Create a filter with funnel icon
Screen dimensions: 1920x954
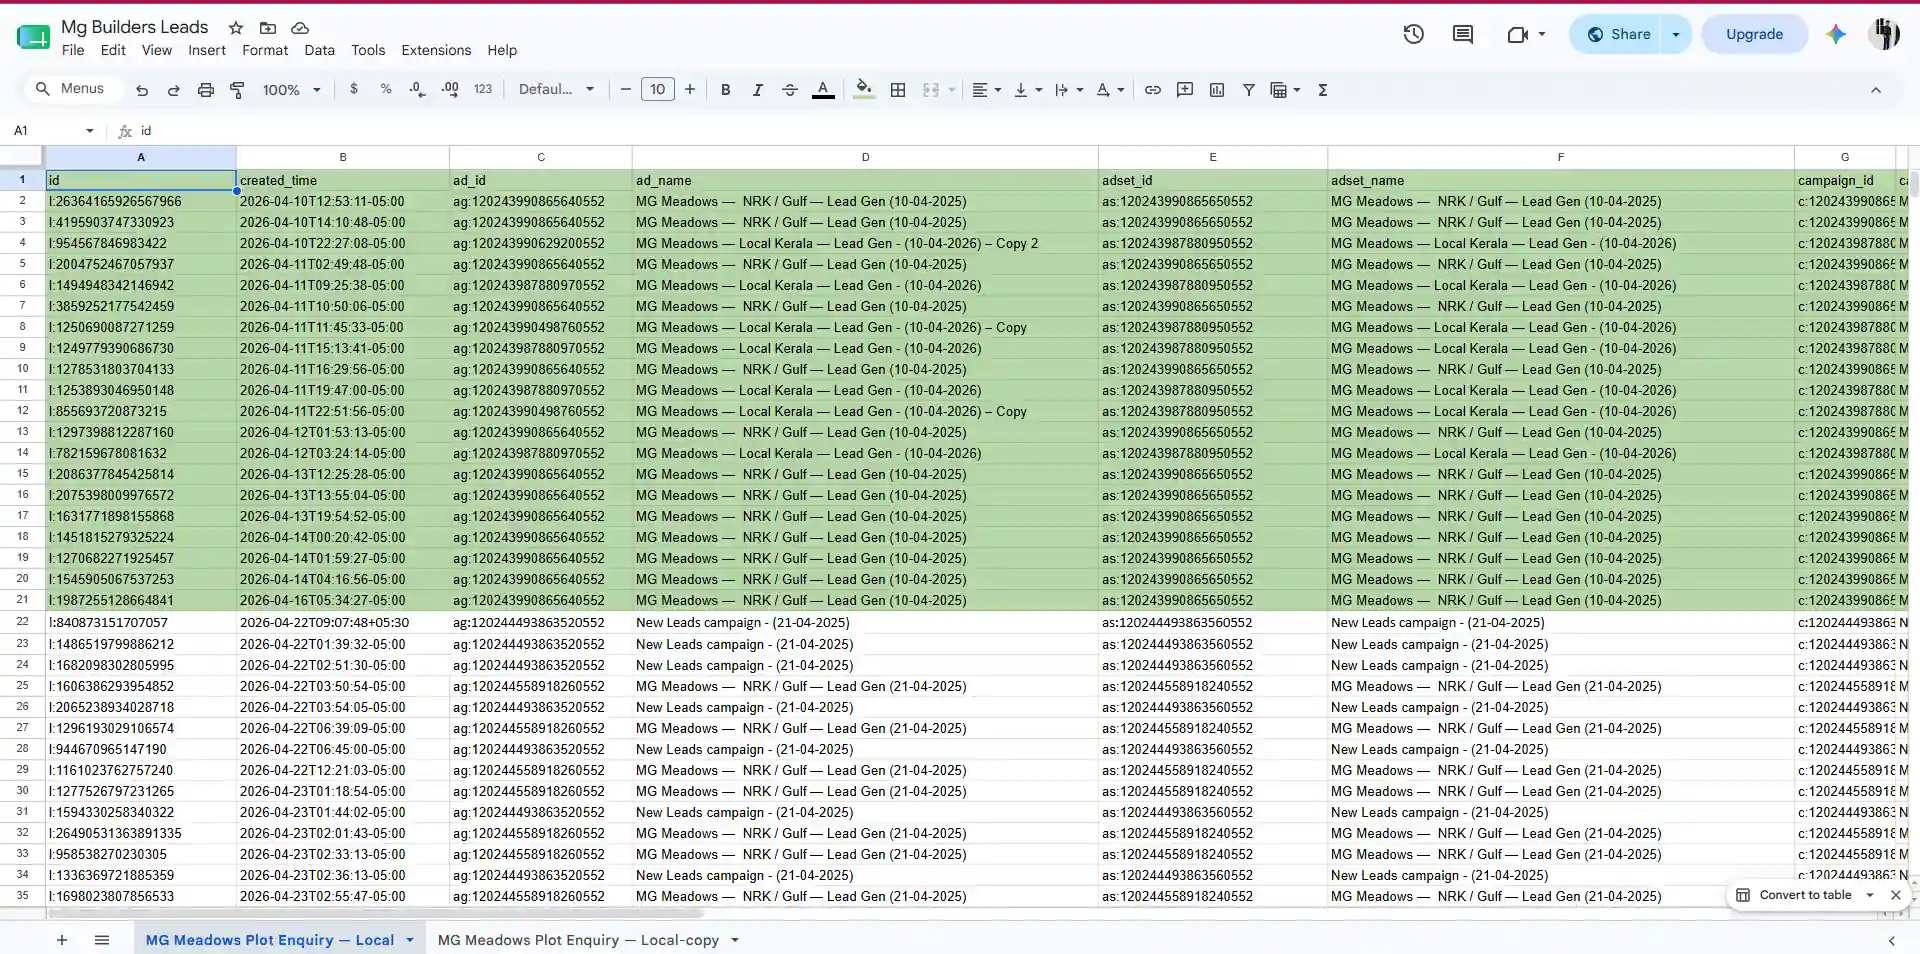click(x=1249, y=90)
